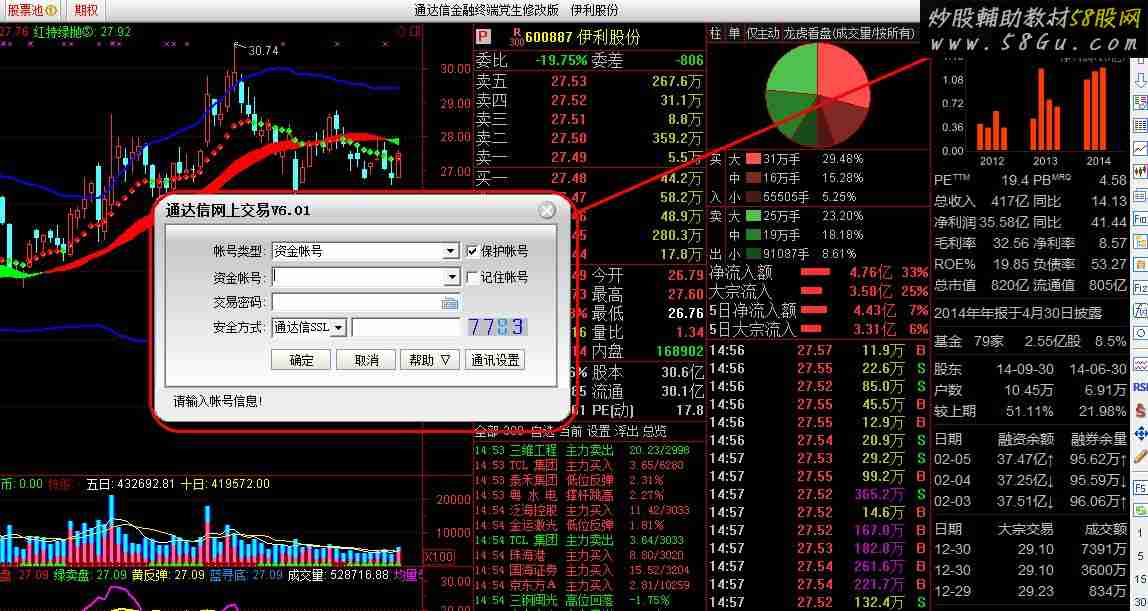
Task: Check the 记住帐号 checkbox
Action: coord(473,278)
